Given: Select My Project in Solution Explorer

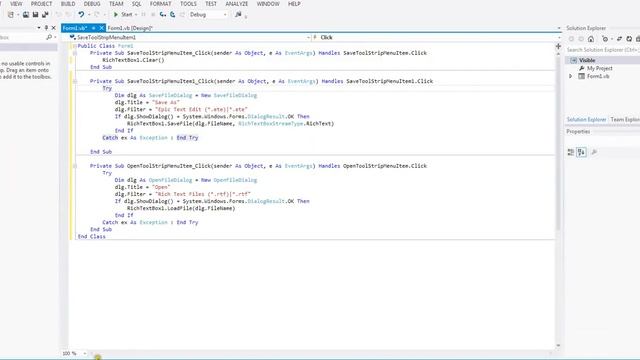Looking at the screenshot, I should click(x=599, y=69).
